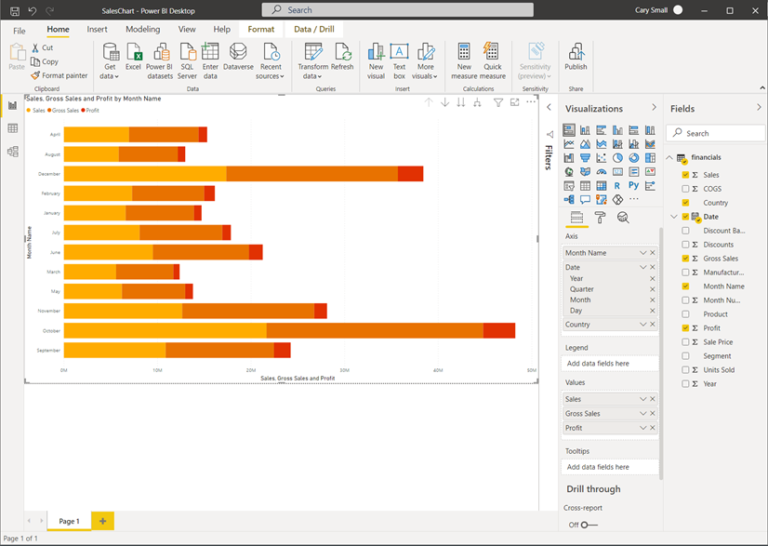Open the Analytics magnifier tab
Viewport: 768px width, 546px height.
(623, 217)
